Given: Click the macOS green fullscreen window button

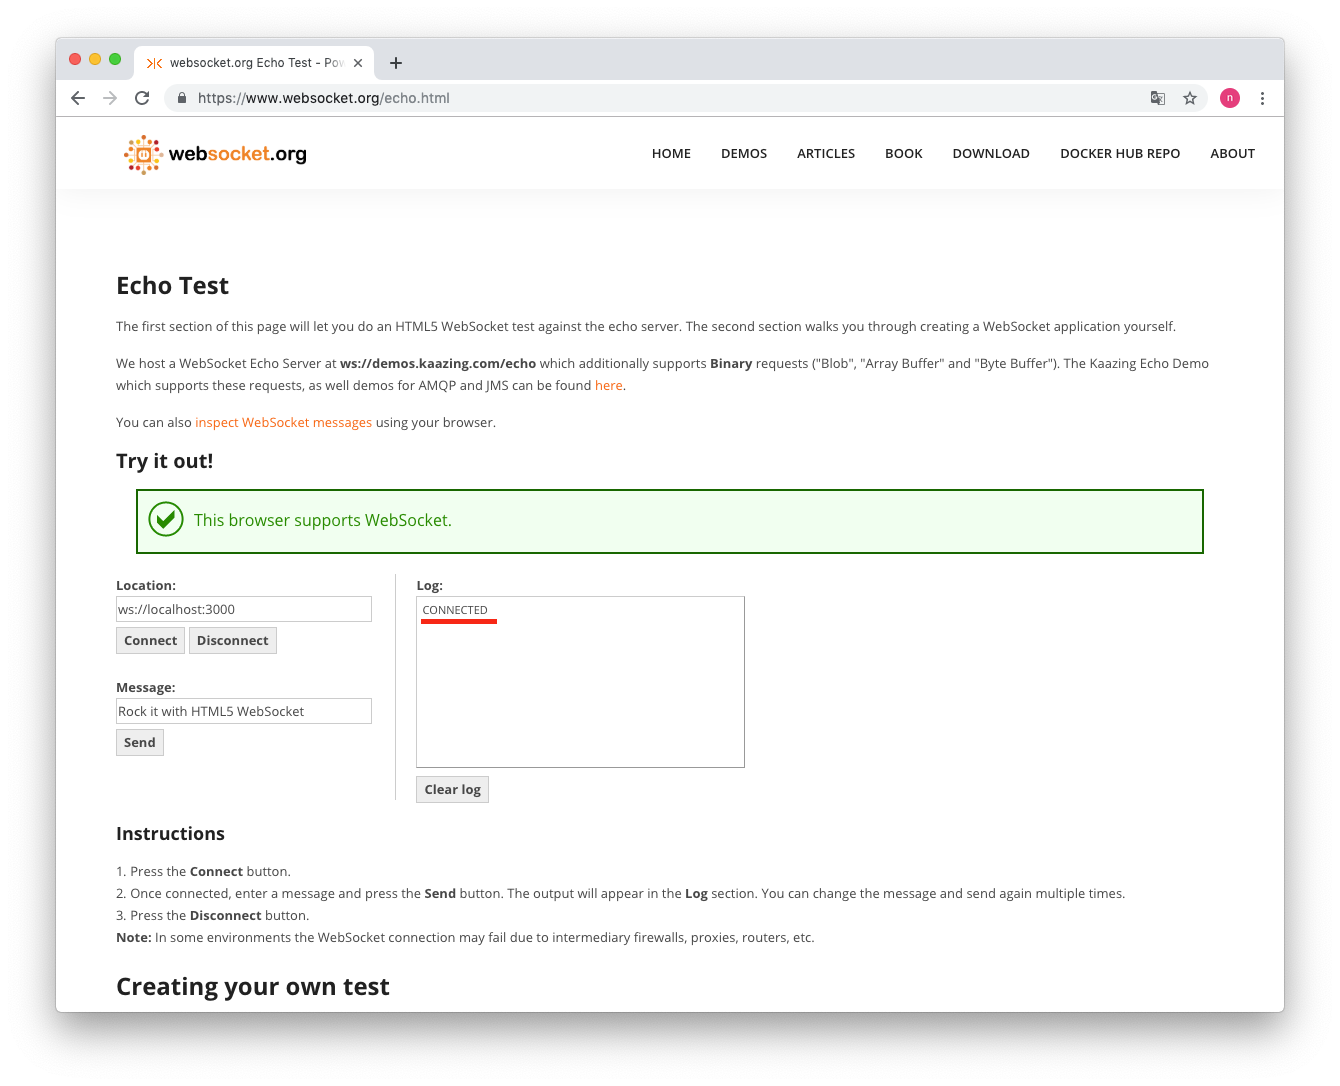Looking at the screenshot, I should (115, 59).
